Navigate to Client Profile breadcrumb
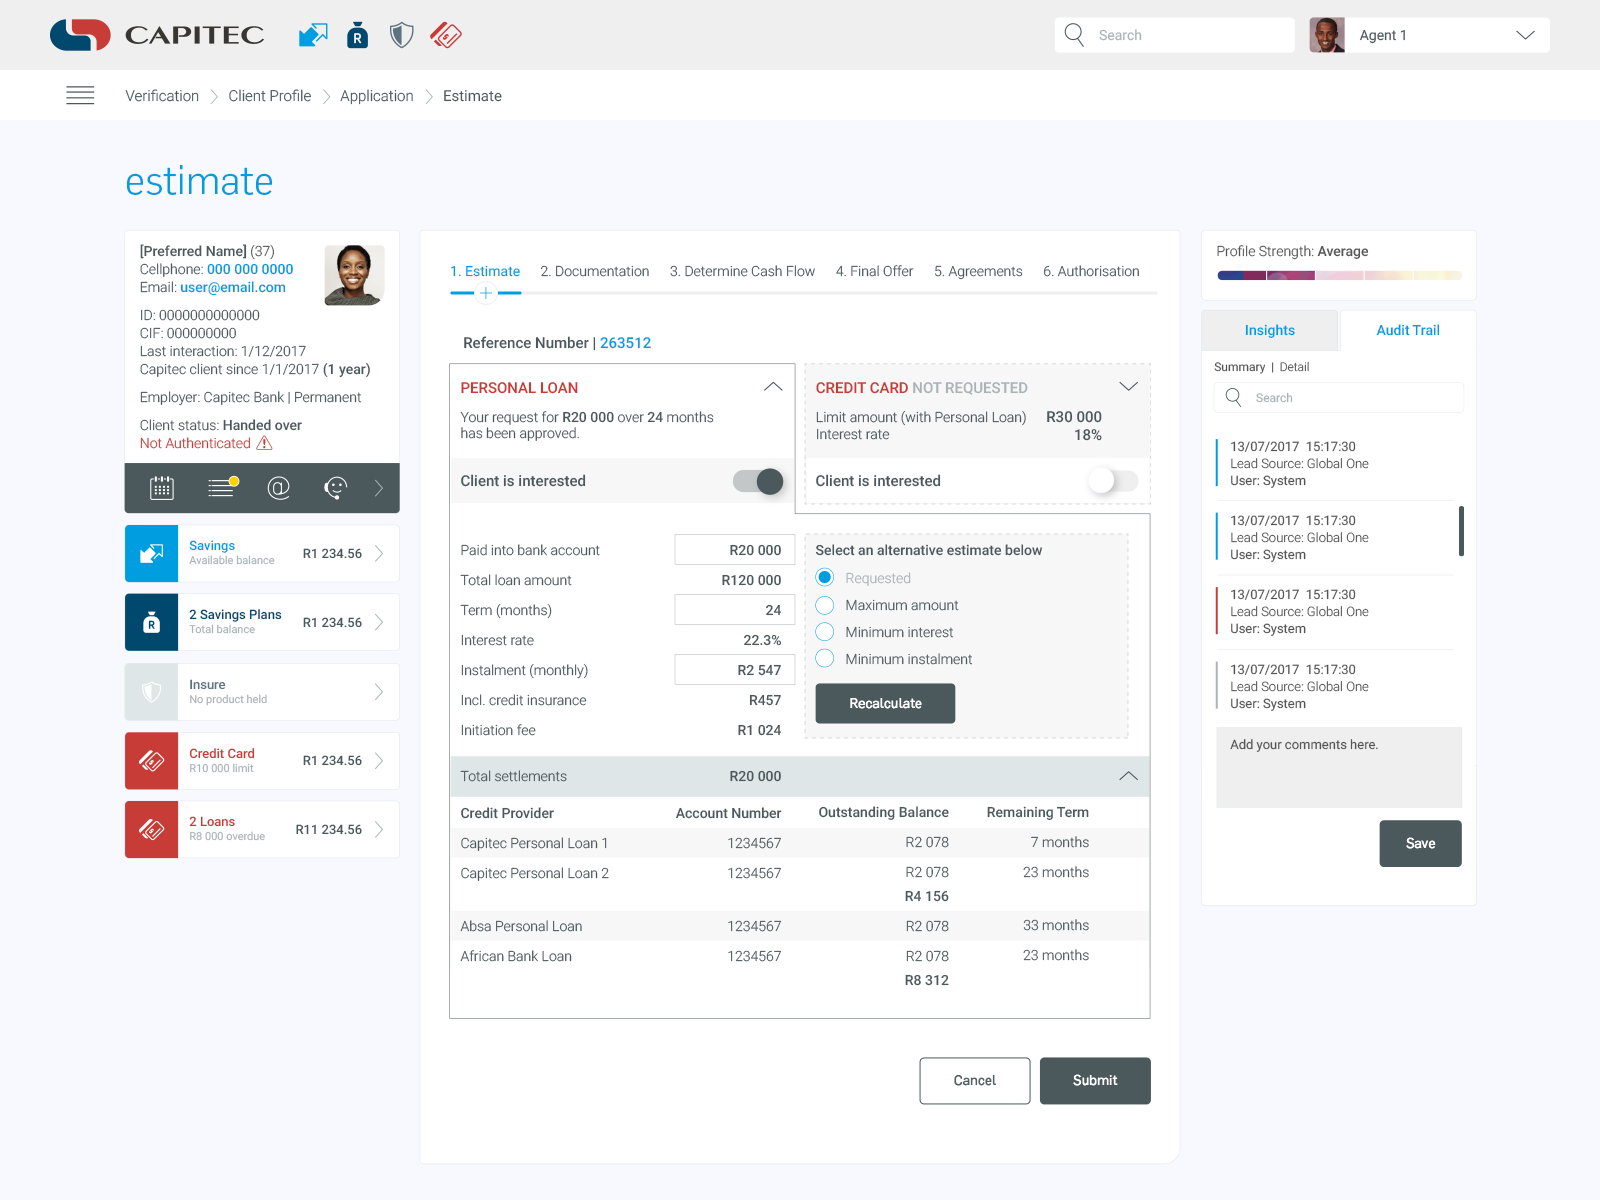Viewport: 1600px width, 1200px height. click(x=270, y=96)
